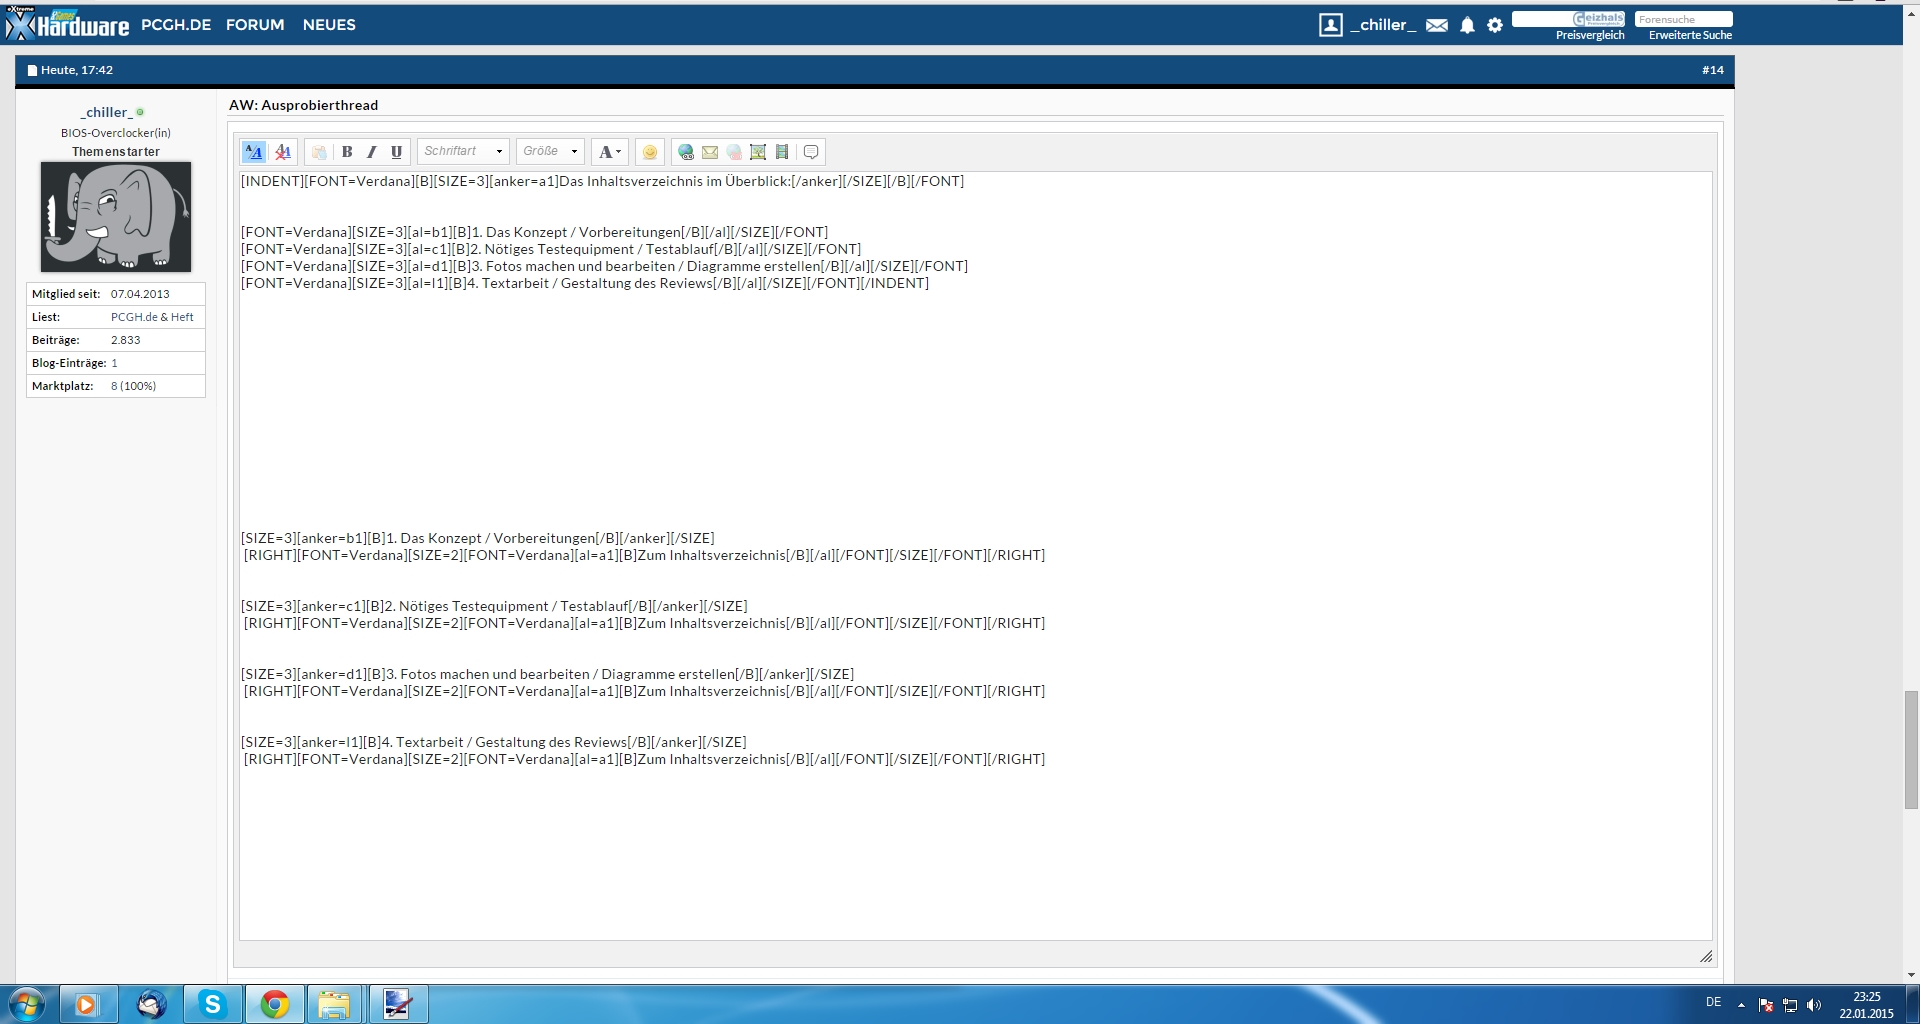Open the Marktplatz rating 8 (100%)
Viewport: 1920px width, 1024px height.
point(133,386)
